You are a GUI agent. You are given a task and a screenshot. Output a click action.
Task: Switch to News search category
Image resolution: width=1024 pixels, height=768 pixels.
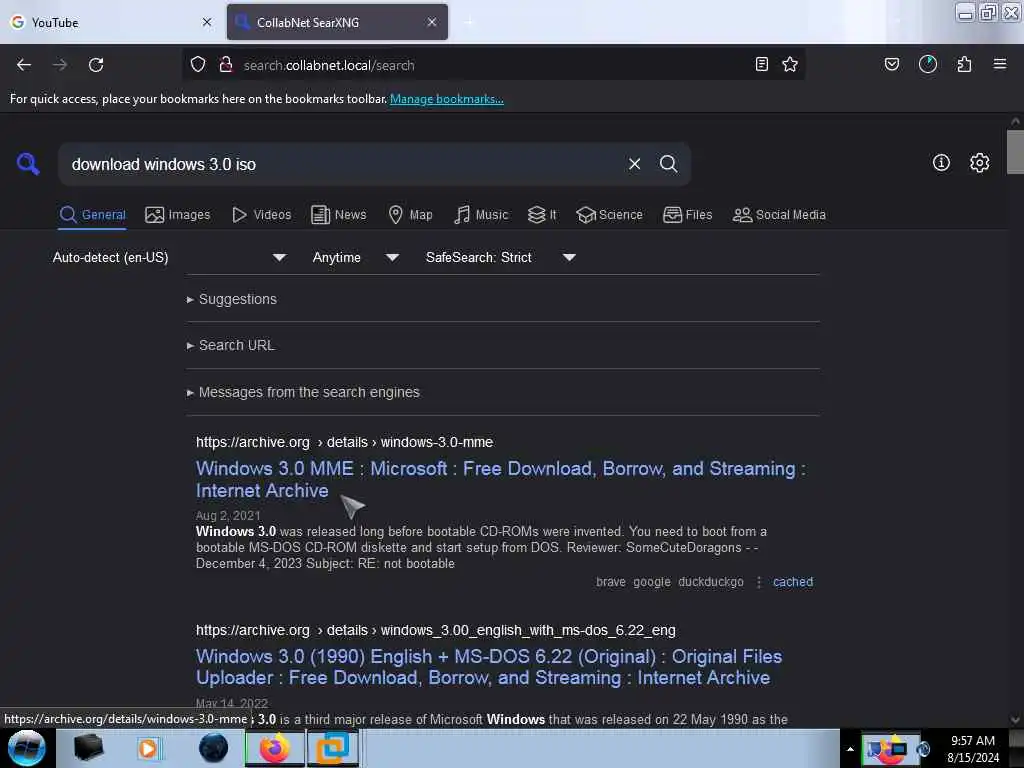tap(338, 215)
